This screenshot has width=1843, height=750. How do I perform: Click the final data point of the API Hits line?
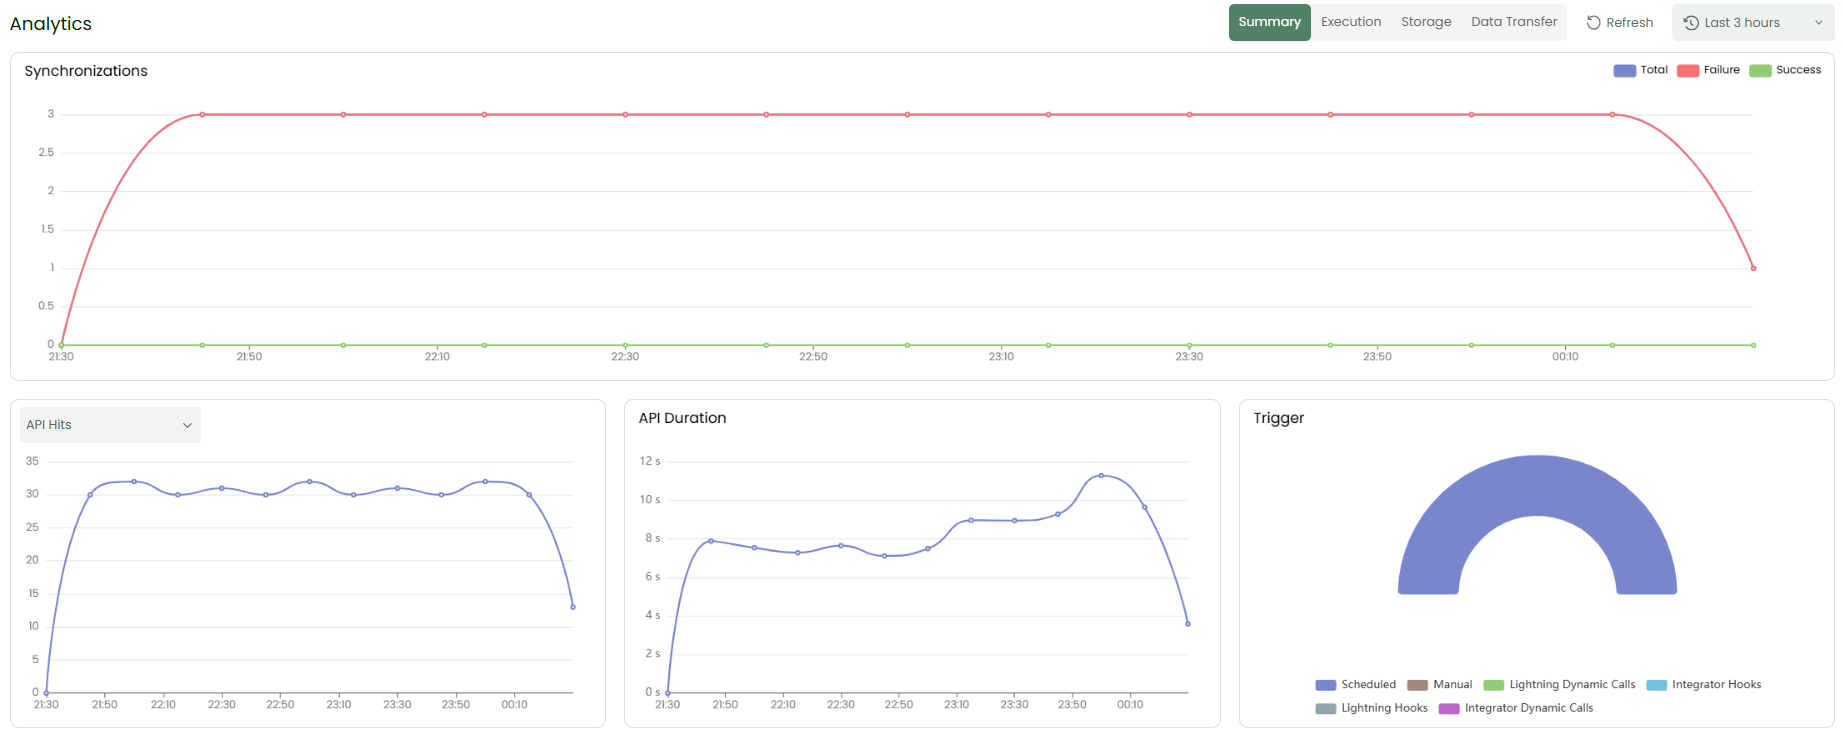(573, 607)
